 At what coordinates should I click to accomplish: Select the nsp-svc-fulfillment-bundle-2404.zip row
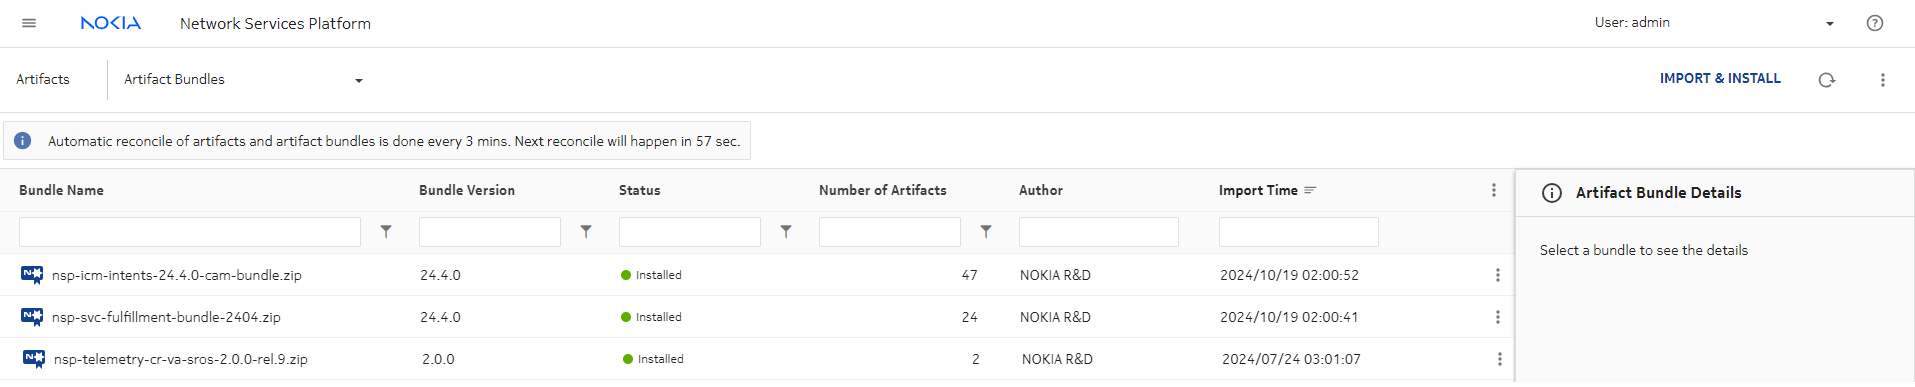[757, 317]
